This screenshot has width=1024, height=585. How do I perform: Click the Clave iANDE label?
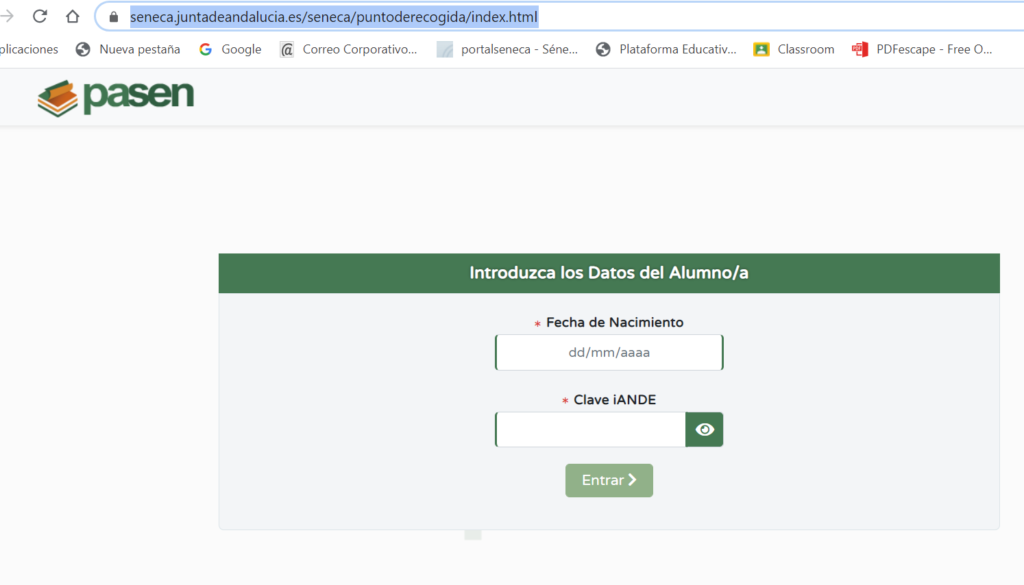(x=615, y=400)
